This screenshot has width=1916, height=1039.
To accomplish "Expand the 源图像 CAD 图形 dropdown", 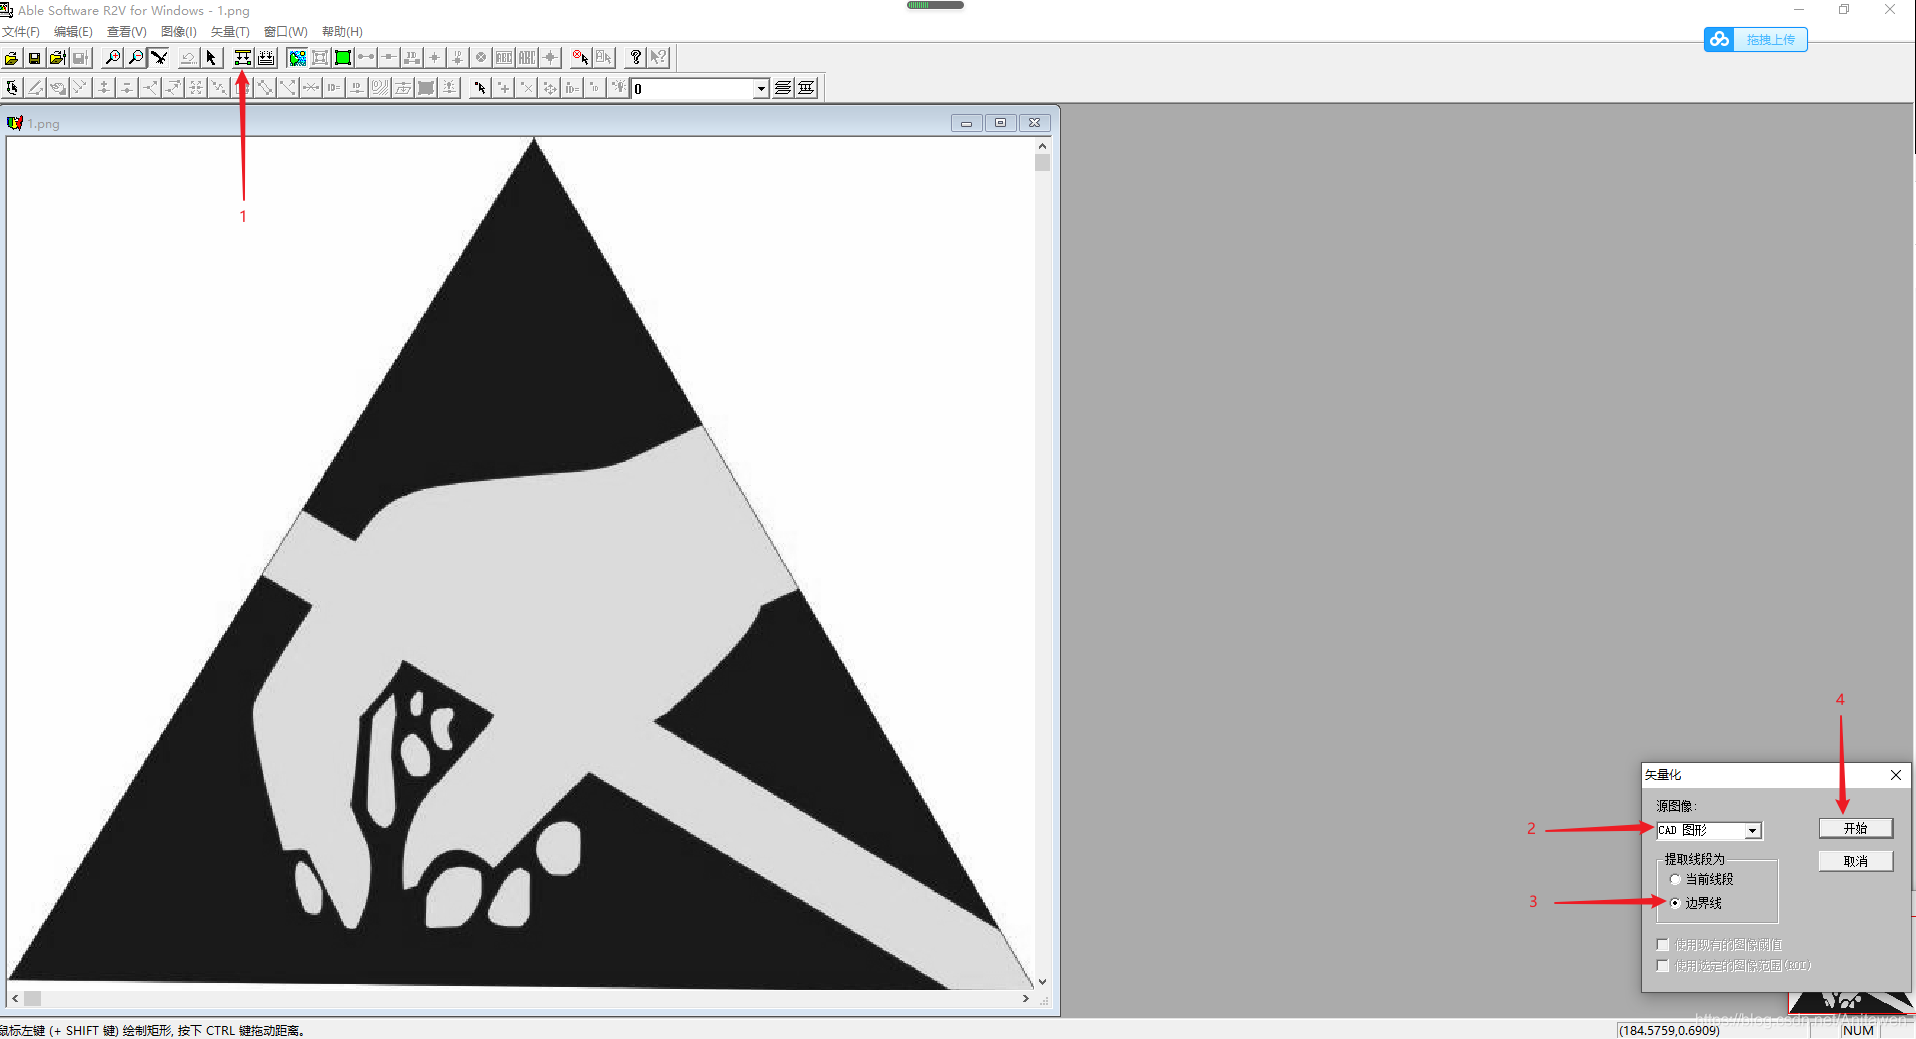I will [x=1752, y=831].
